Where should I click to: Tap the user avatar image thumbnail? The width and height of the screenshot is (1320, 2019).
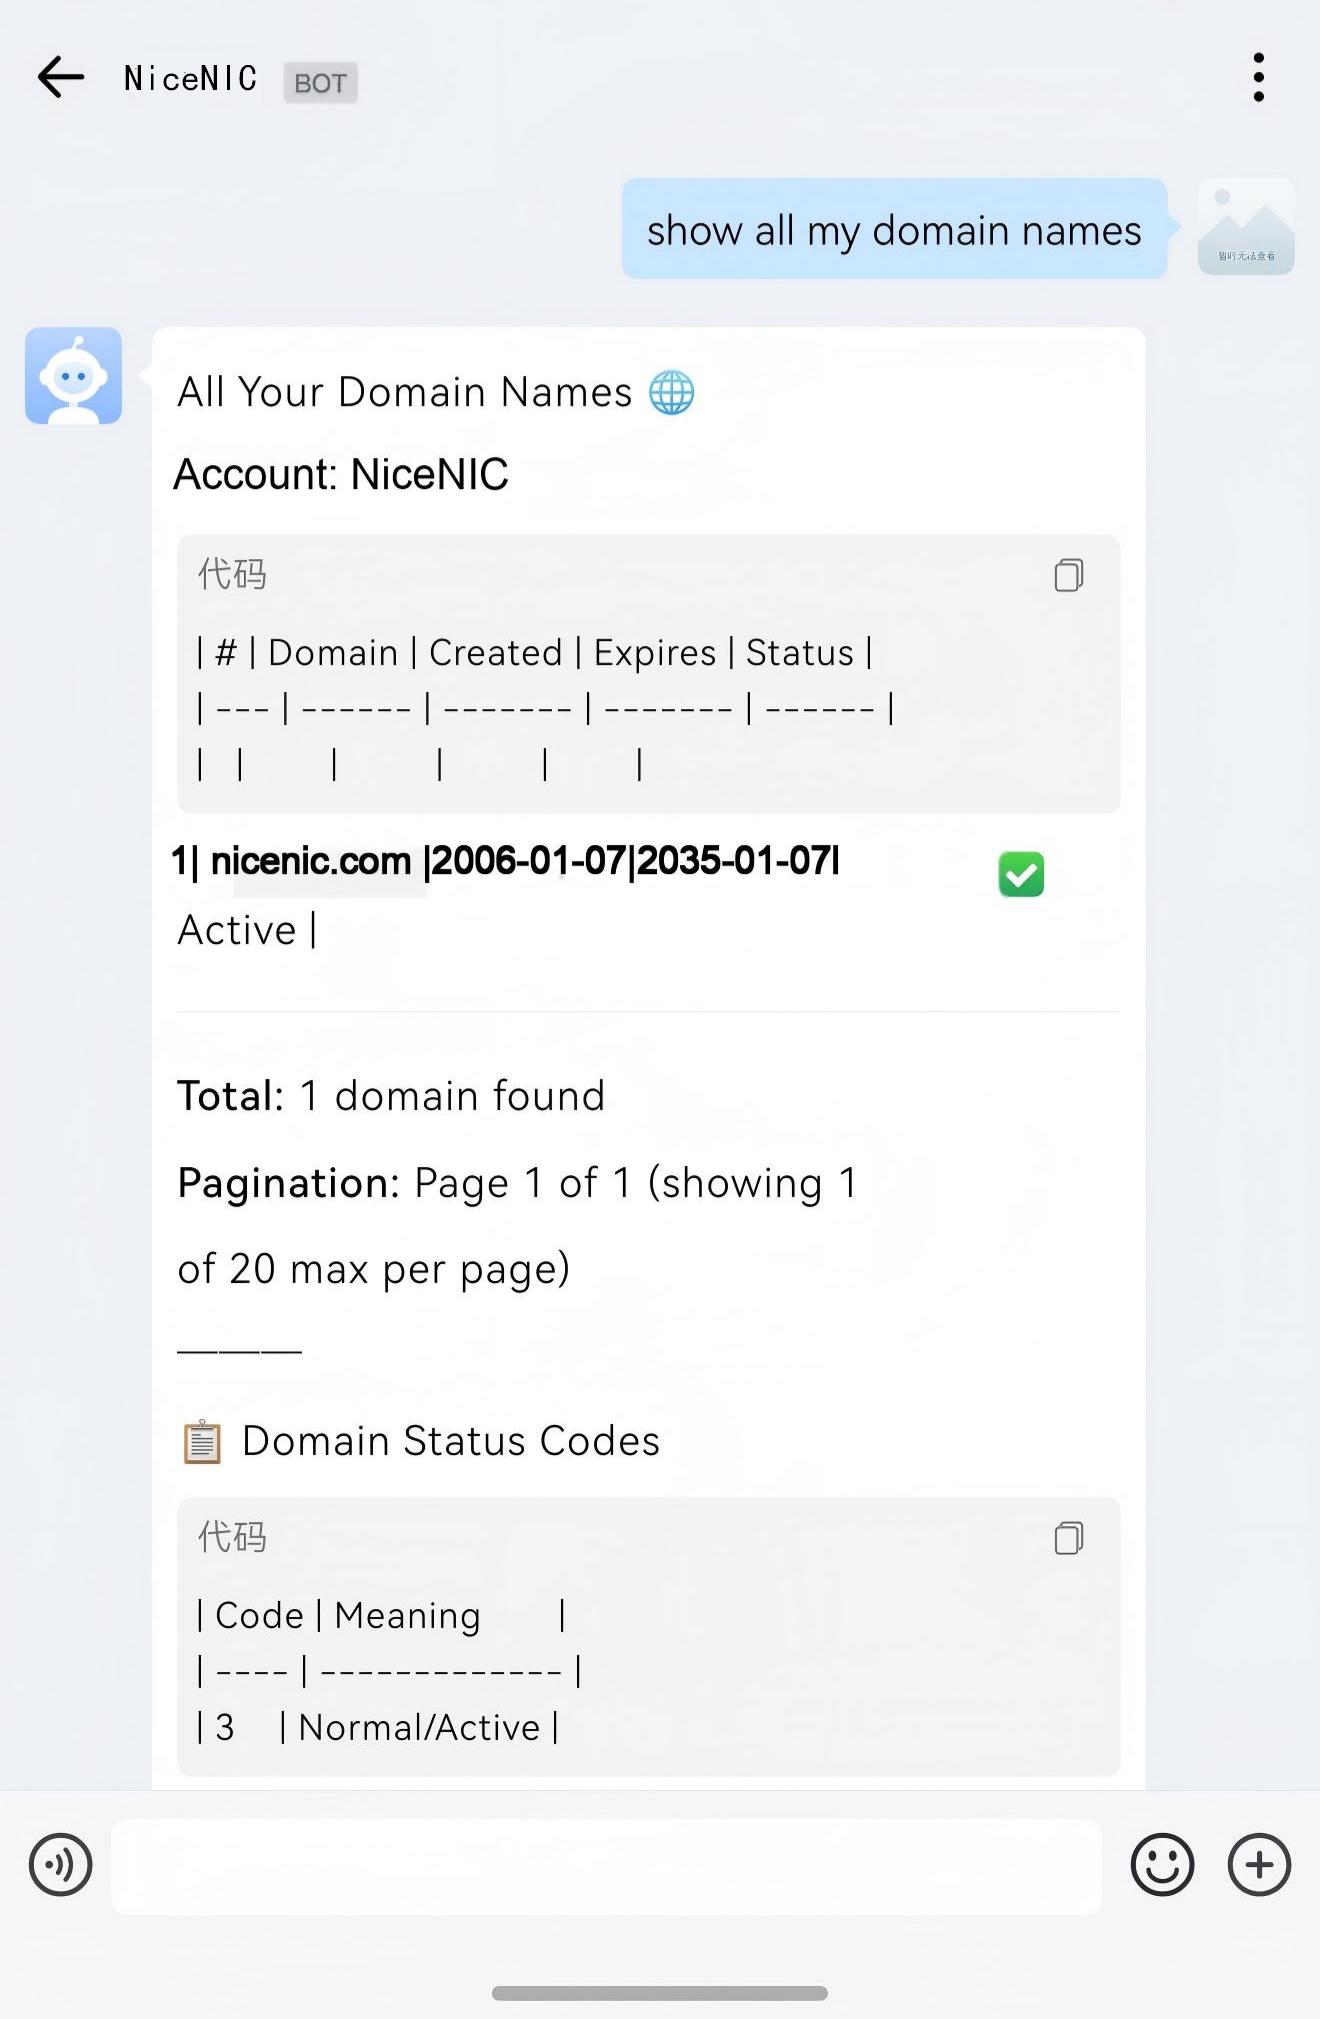1246,227
